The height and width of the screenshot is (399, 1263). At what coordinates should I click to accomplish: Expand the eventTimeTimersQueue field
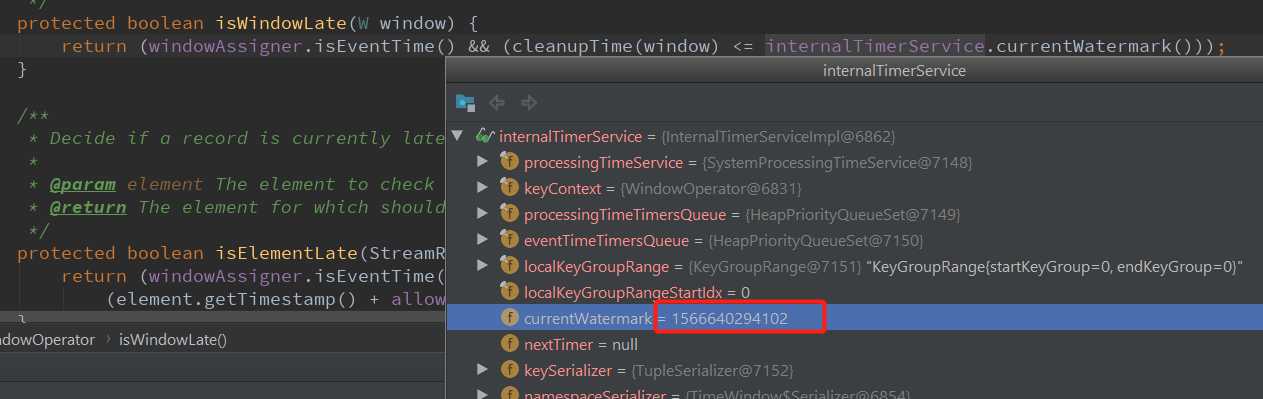[482, 239]
